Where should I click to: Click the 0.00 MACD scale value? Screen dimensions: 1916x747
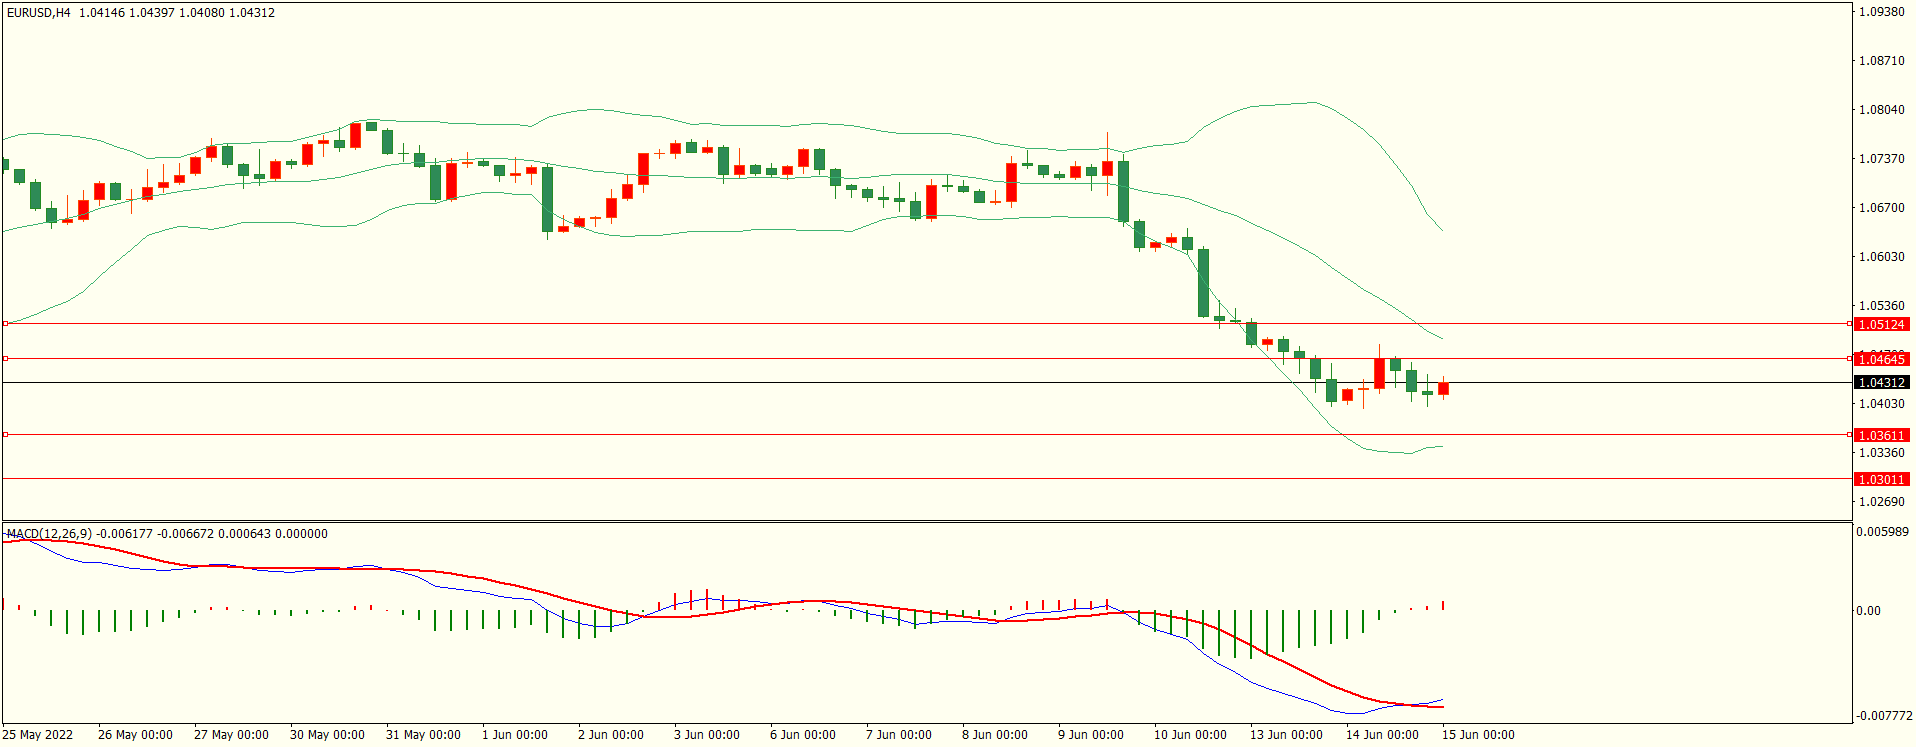click(1868, 611)
